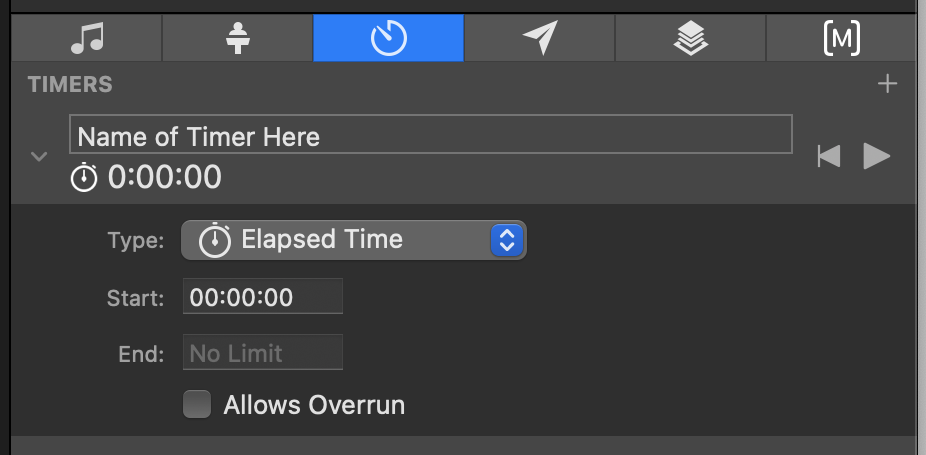Viewport: 926px width, 455px height.
Task: Open the Props layers tab
Action: (690, 38)
